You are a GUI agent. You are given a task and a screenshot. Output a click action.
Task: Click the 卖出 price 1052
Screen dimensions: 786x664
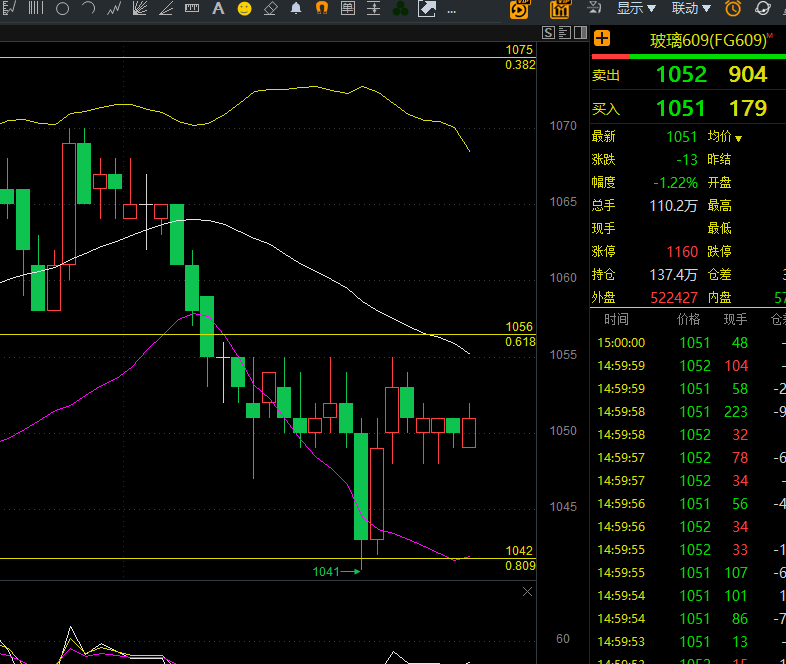coord(681,75)
